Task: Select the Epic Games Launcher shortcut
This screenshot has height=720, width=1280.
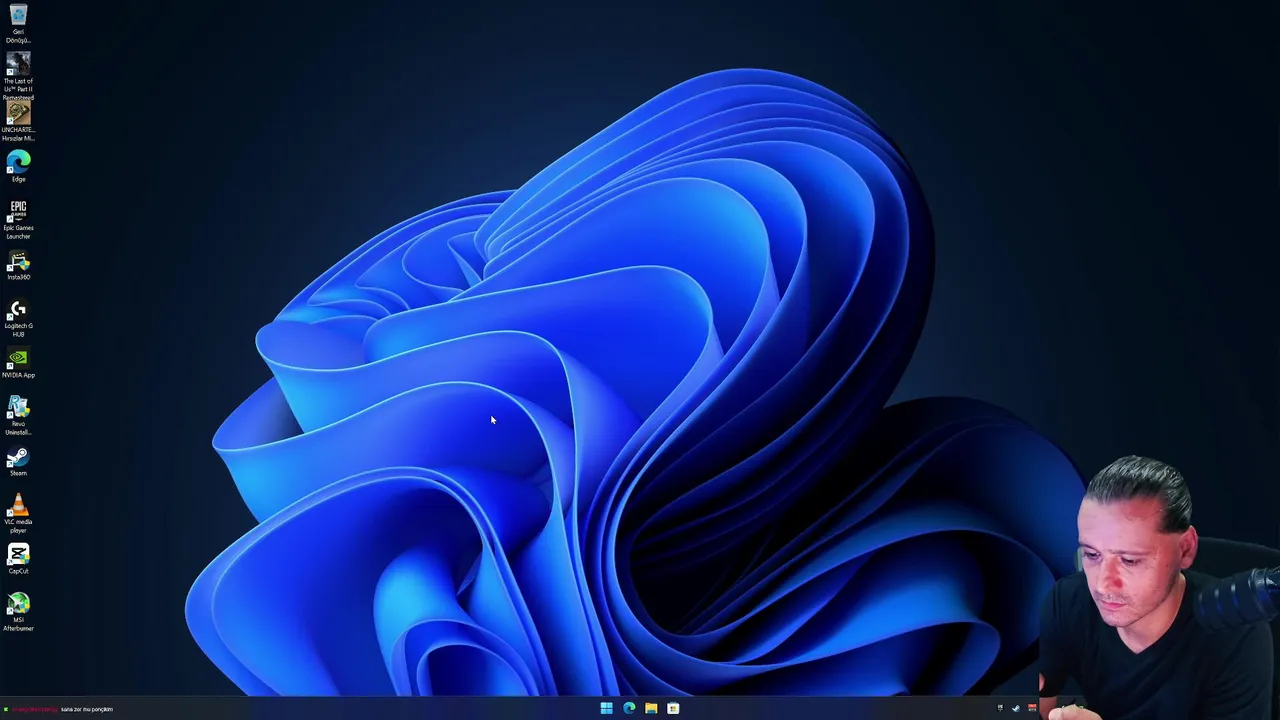Action: point(18,219)
